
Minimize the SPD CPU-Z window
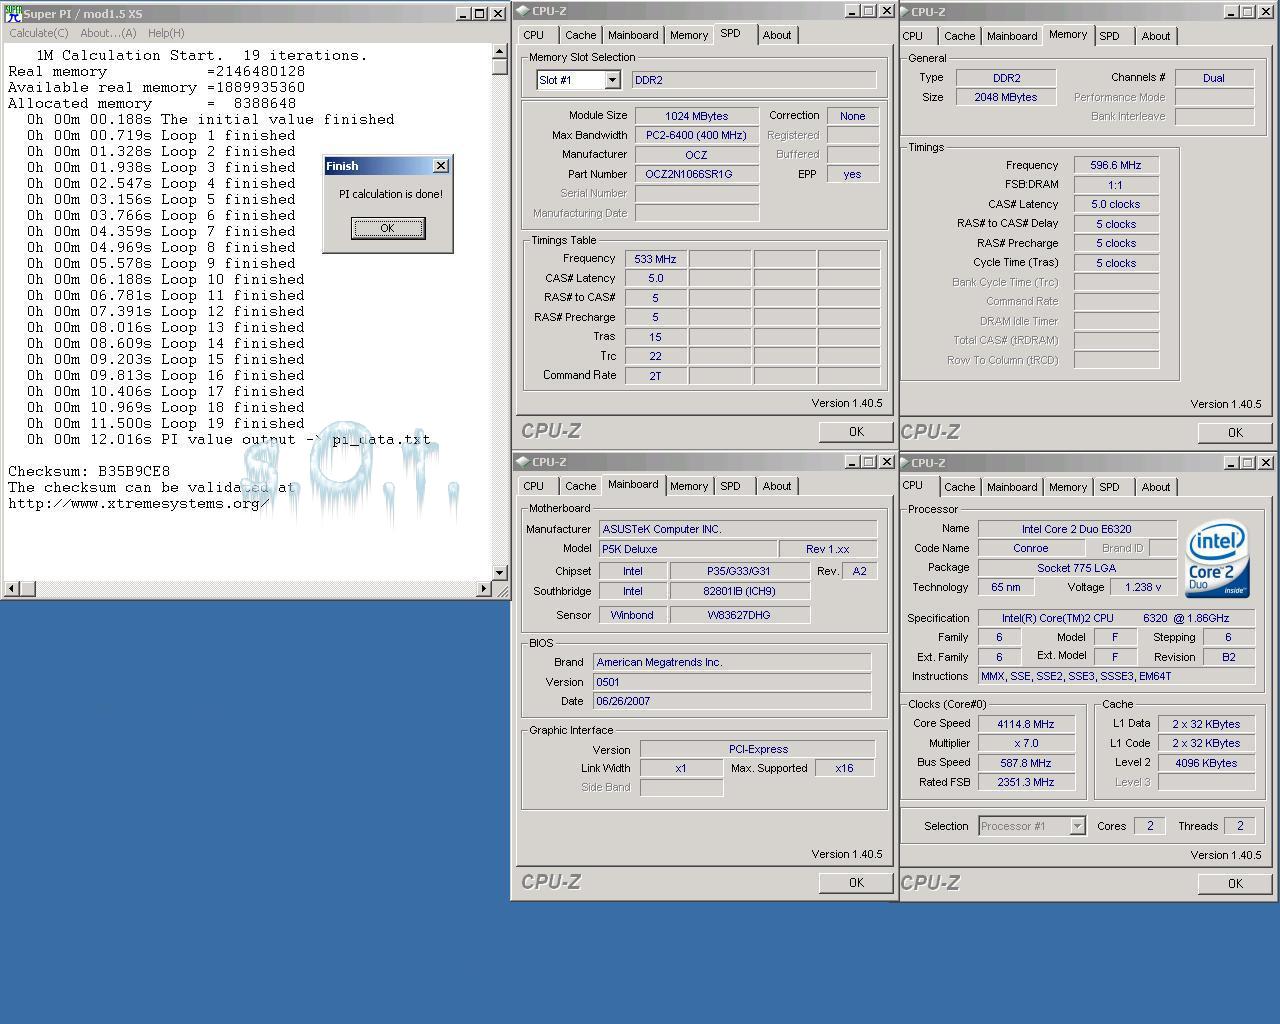point(851,11)
